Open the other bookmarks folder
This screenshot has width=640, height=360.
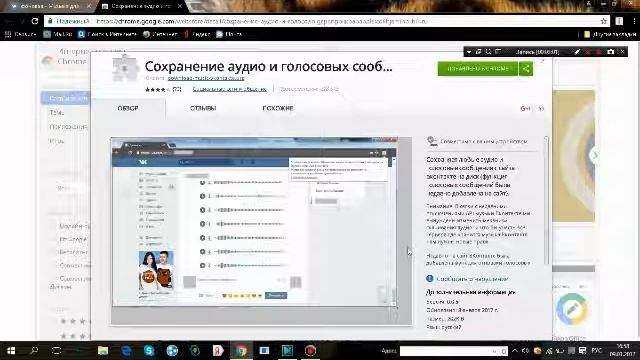click(x=609, y=34)
